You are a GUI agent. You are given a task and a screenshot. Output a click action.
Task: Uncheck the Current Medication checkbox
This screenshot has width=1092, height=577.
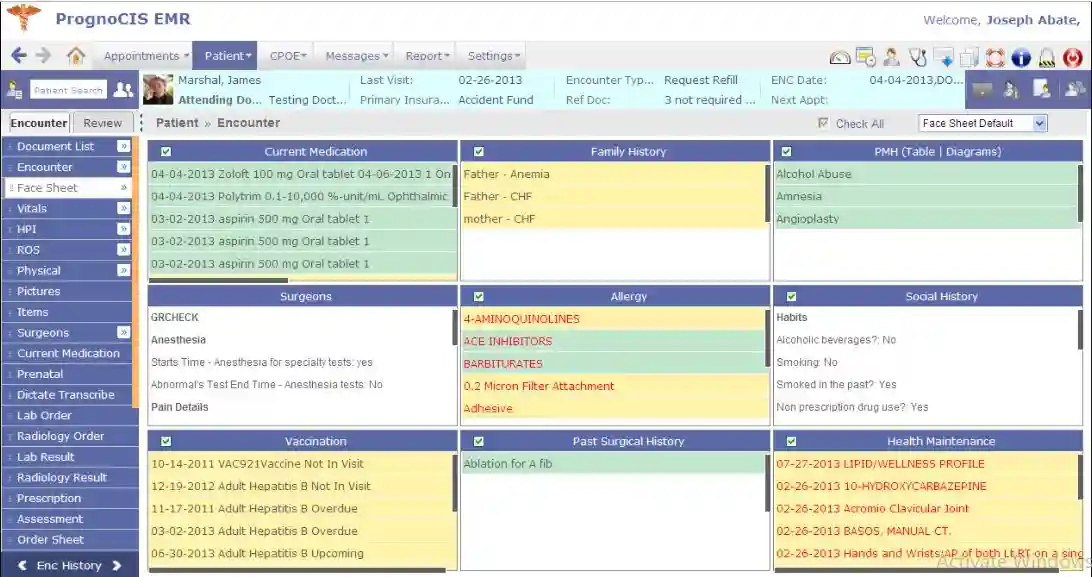pyautogui.click(x=165, y=151)
